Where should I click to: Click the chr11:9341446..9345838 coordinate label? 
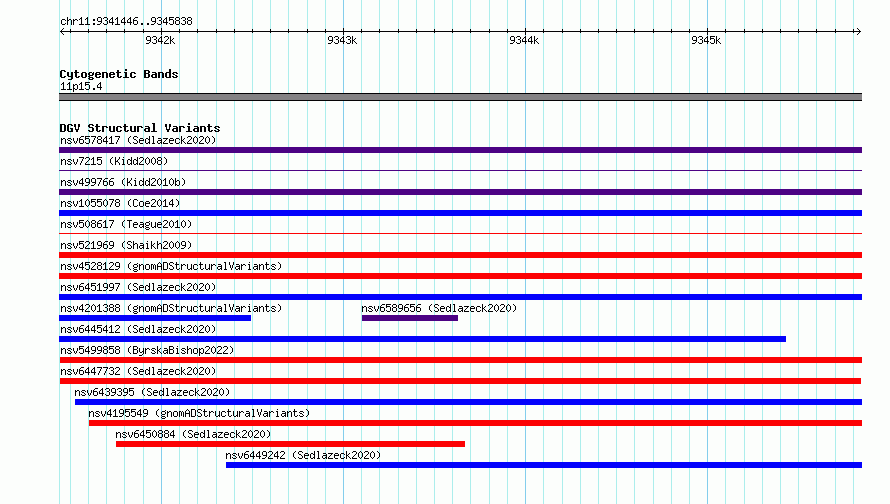pos(126,21)
